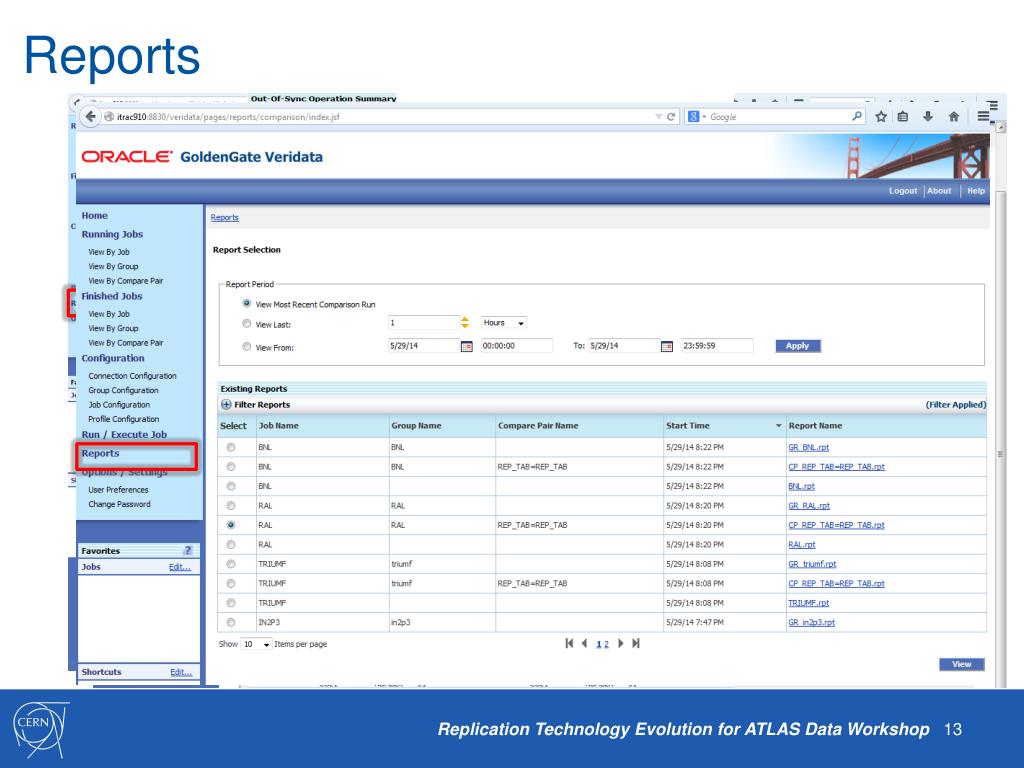Screen dimensions: 1024x768
Task: Sort by Start Time column arrow
Action: 778,426
